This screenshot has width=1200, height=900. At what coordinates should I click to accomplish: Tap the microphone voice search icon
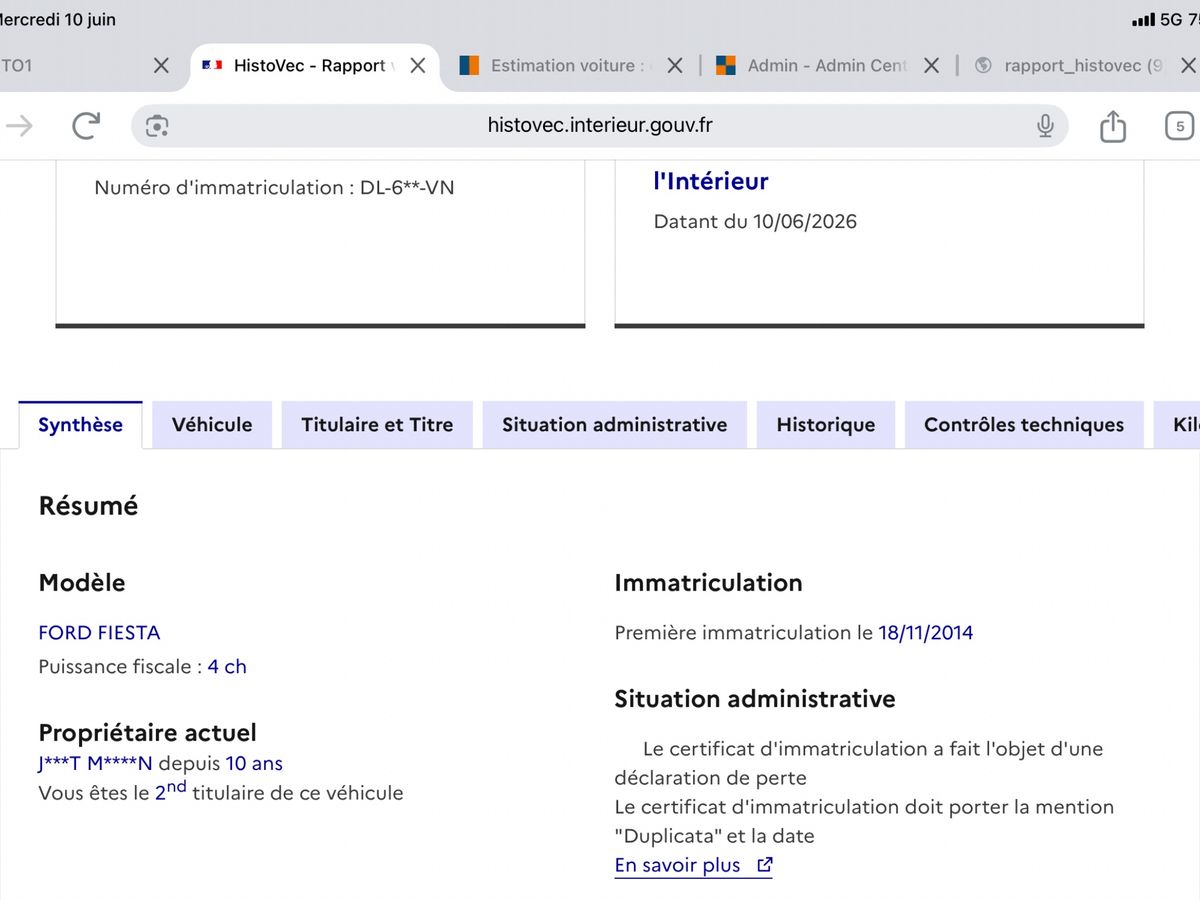pyautogui.click(x=1045, y=125)
